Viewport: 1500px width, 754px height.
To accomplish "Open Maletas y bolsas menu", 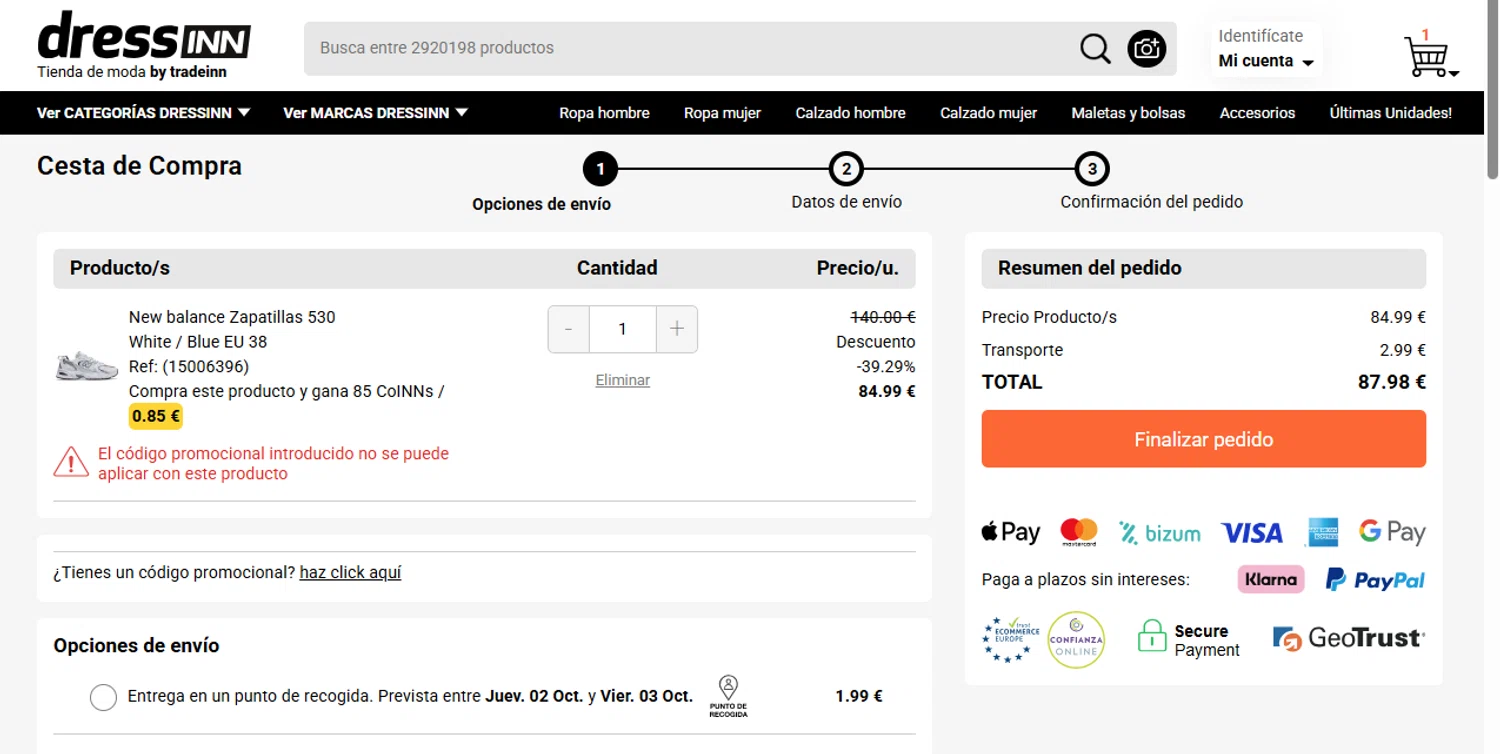I will (1128, 113).
